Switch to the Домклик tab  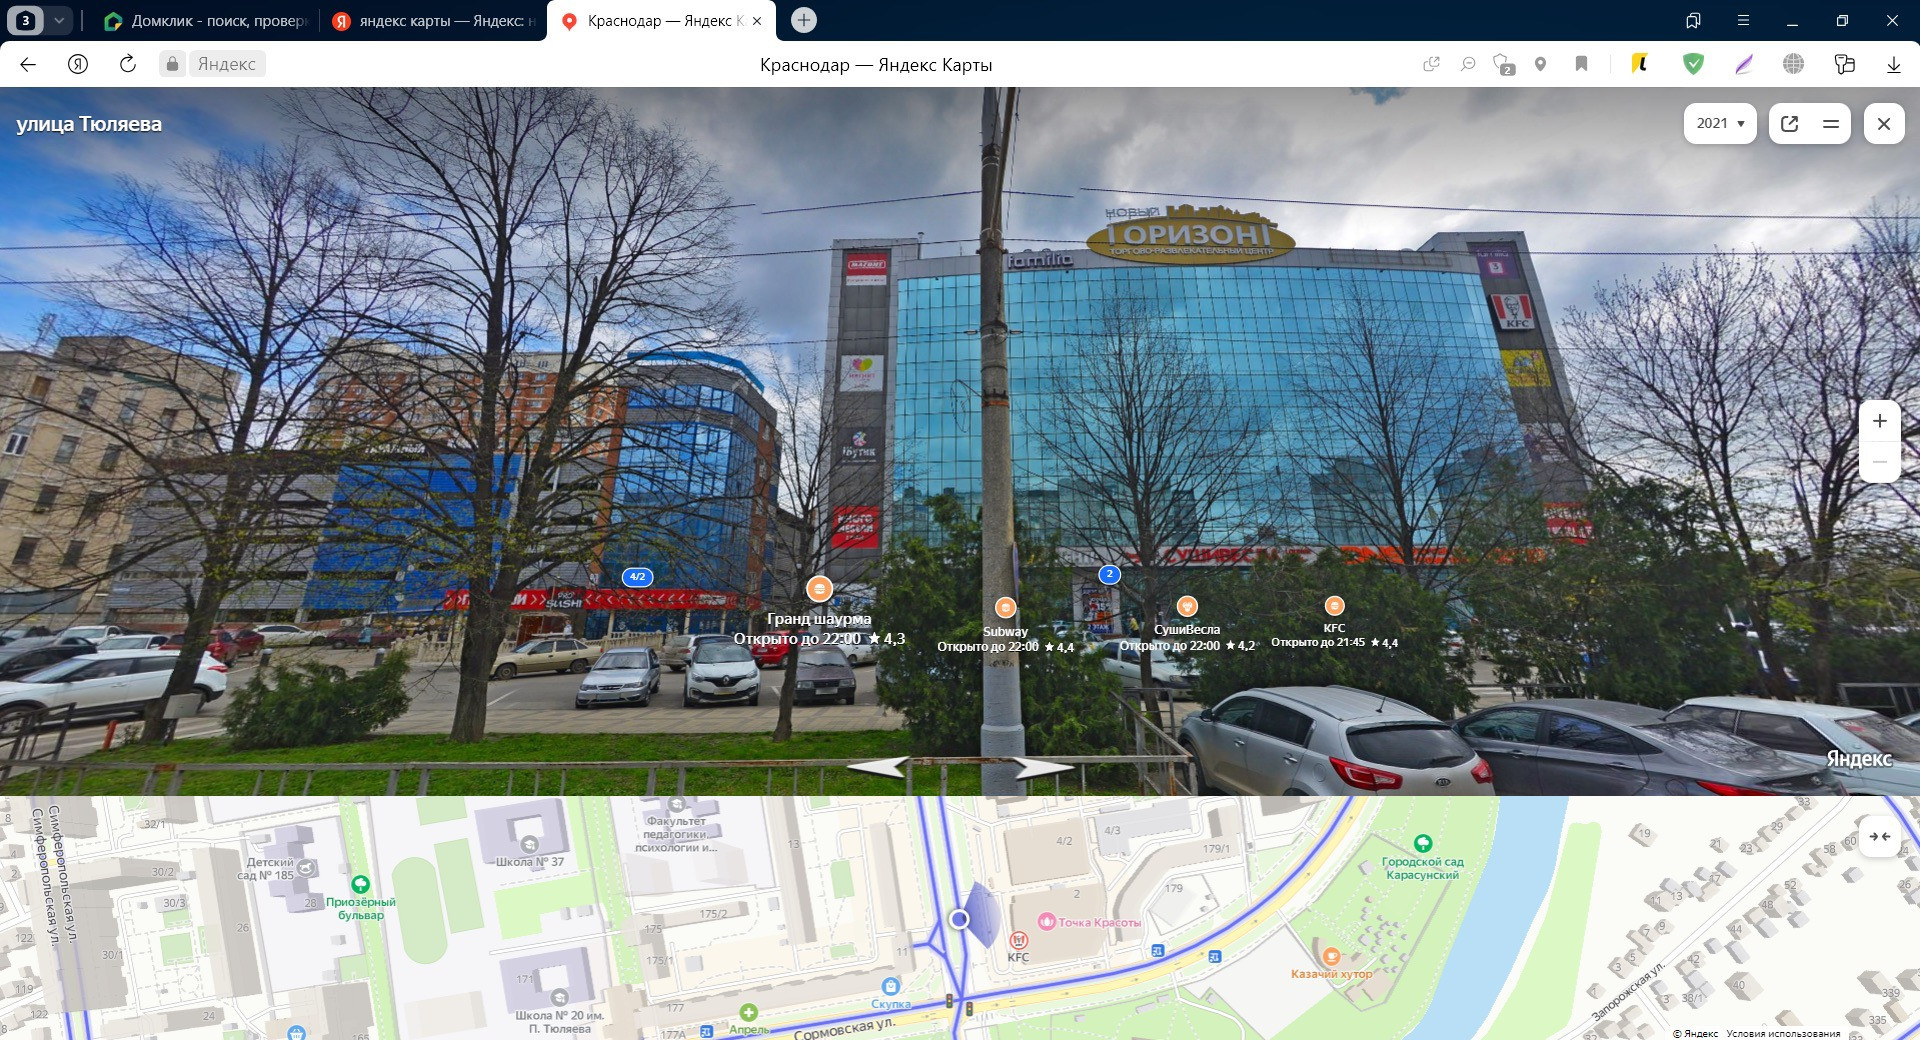[x=205, y=21]
